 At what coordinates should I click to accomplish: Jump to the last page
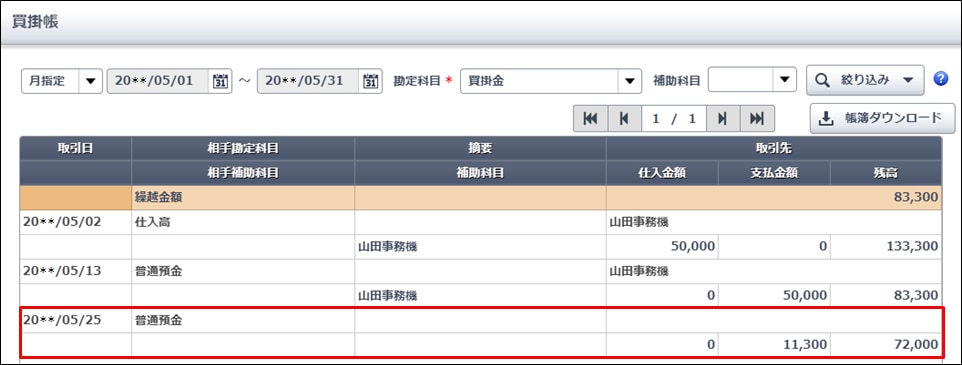[757, 119]
